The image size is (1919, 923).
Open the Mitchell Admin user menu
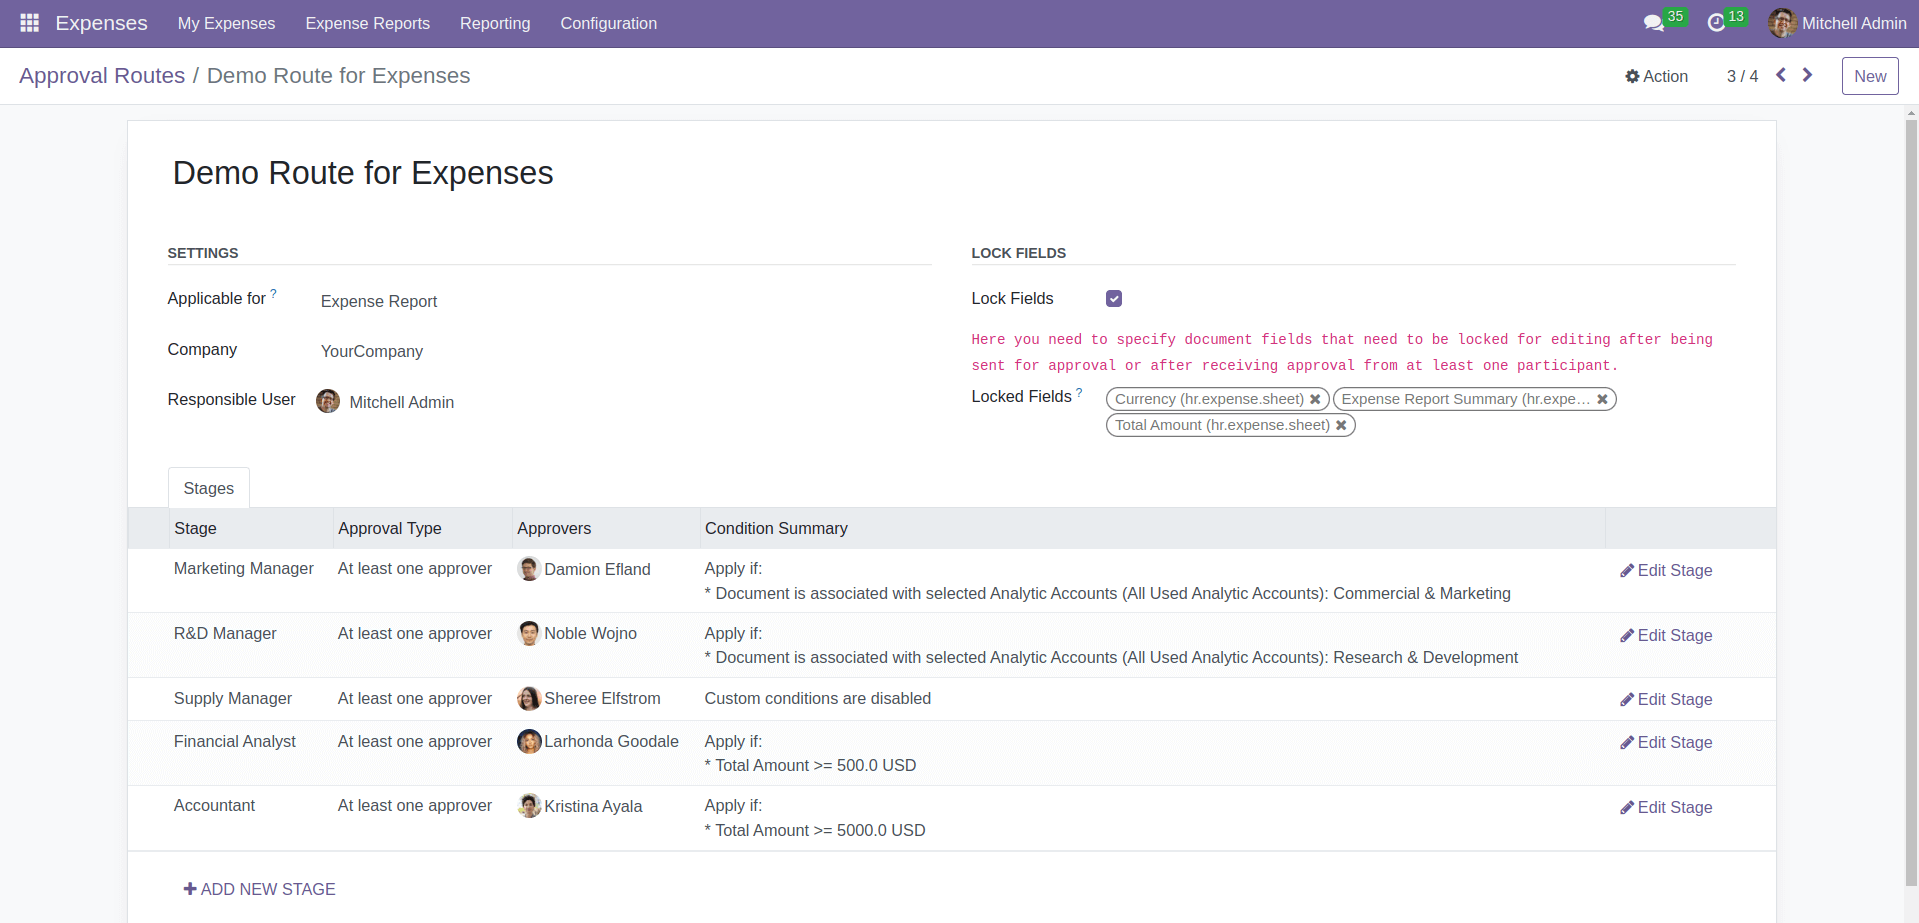[x=1837, y=22]
